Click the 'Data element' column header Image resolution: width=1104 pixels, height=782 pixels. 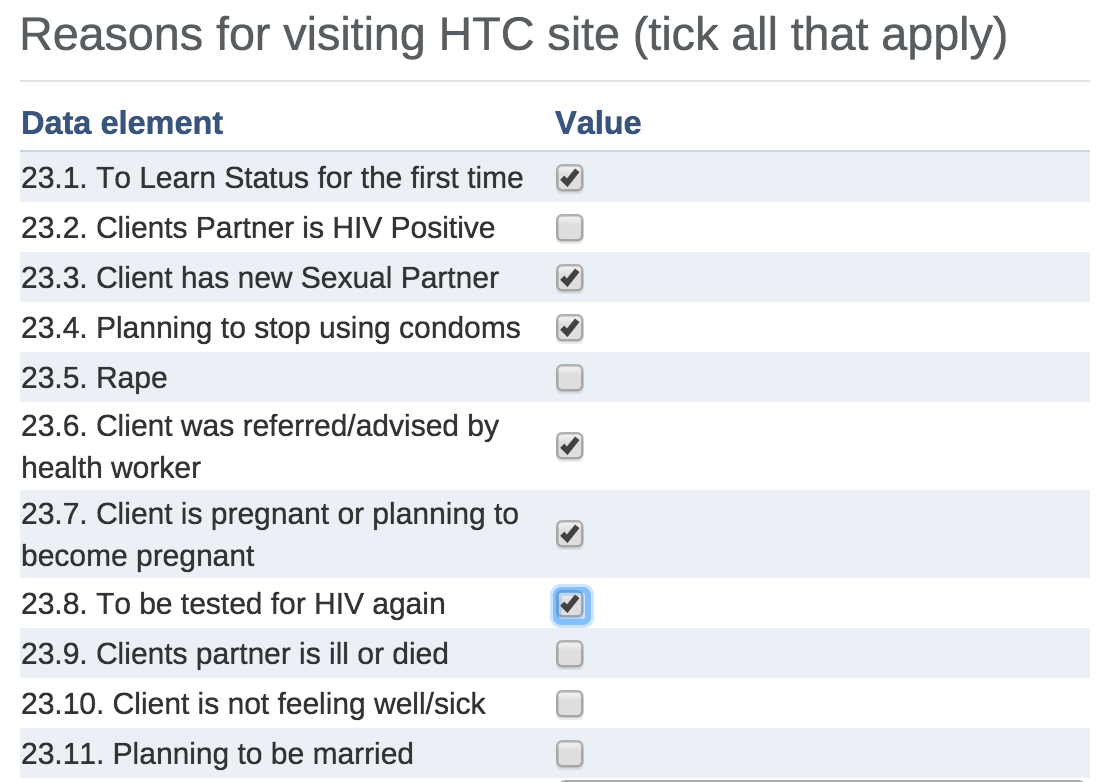click(x=122, y=123)
